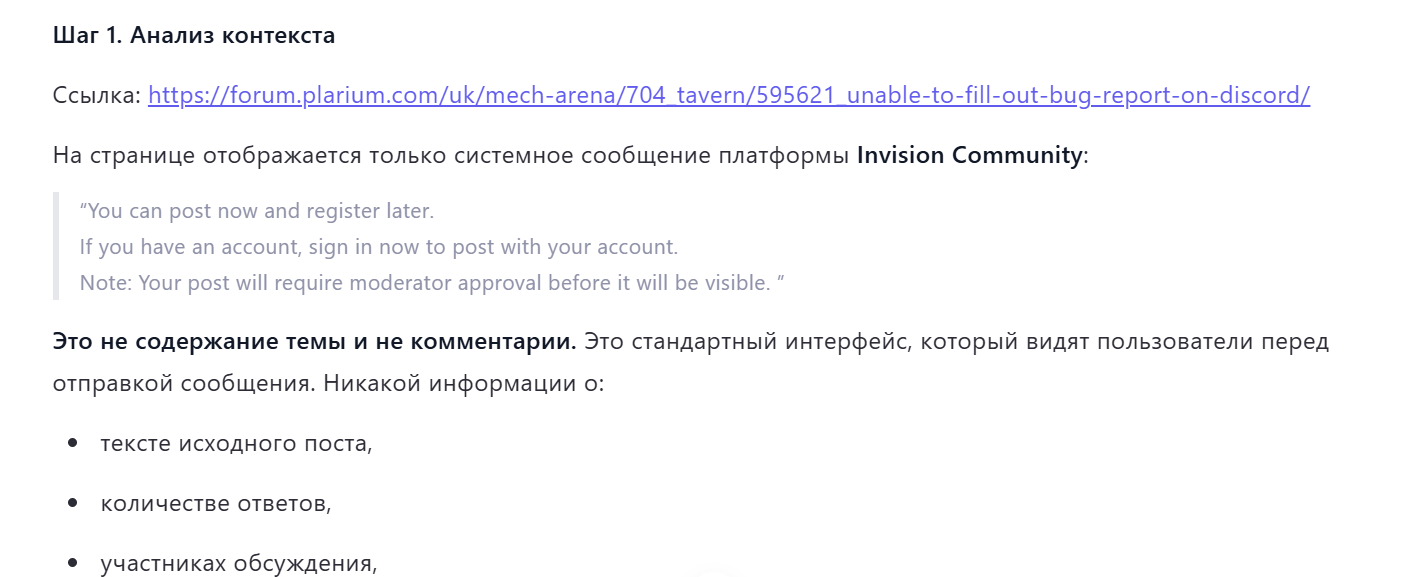1414x577 pixels.
Task: Click the grey vertical bar of the blockquote
Action: (56, 247)
